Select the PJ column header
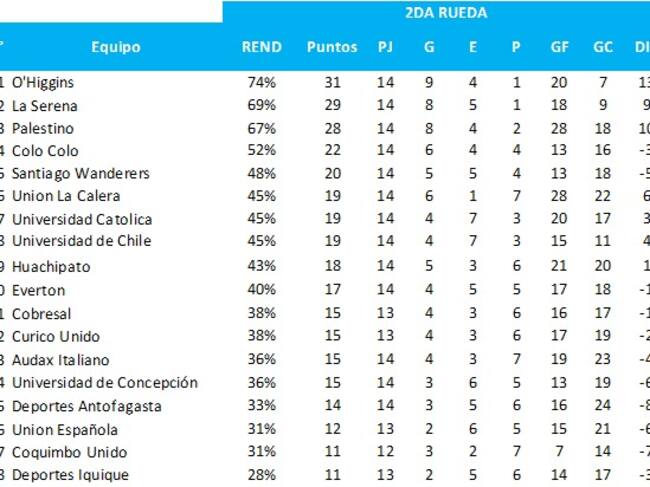The image size is (650, 487). [x=385, y=47]
